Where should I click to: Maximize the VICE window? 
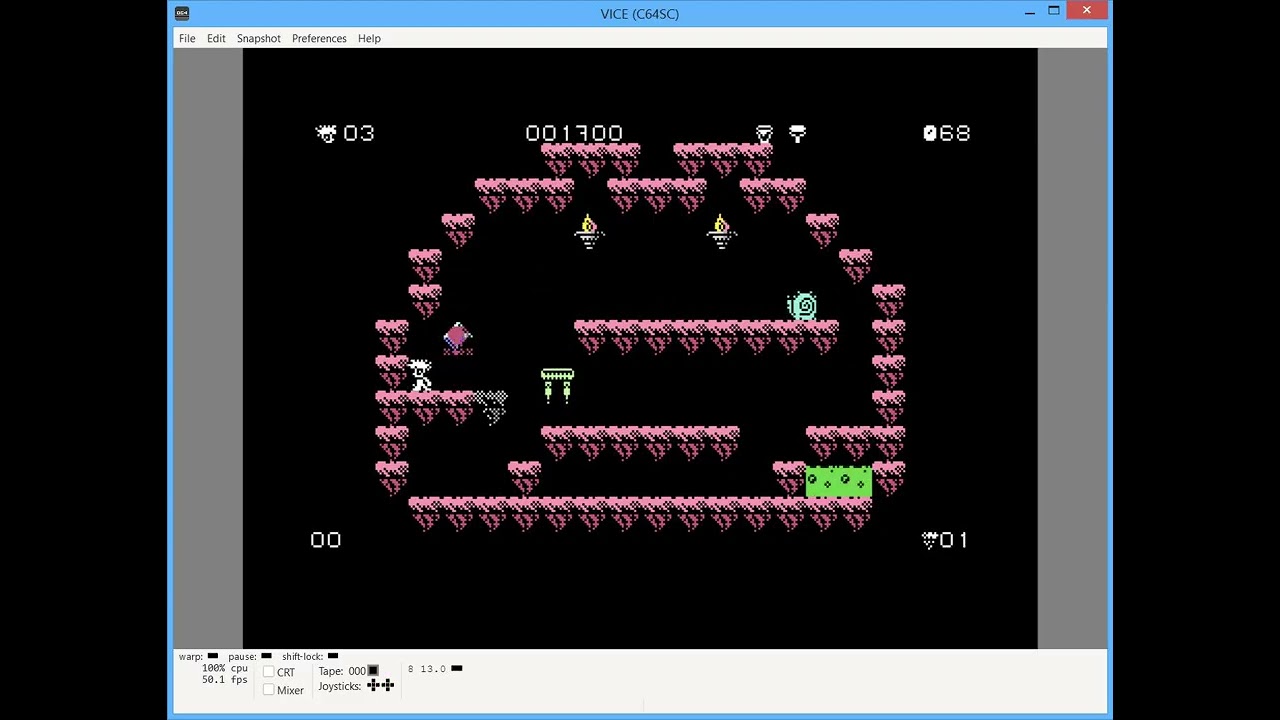pyautogui.click(x=1054, y=12)
